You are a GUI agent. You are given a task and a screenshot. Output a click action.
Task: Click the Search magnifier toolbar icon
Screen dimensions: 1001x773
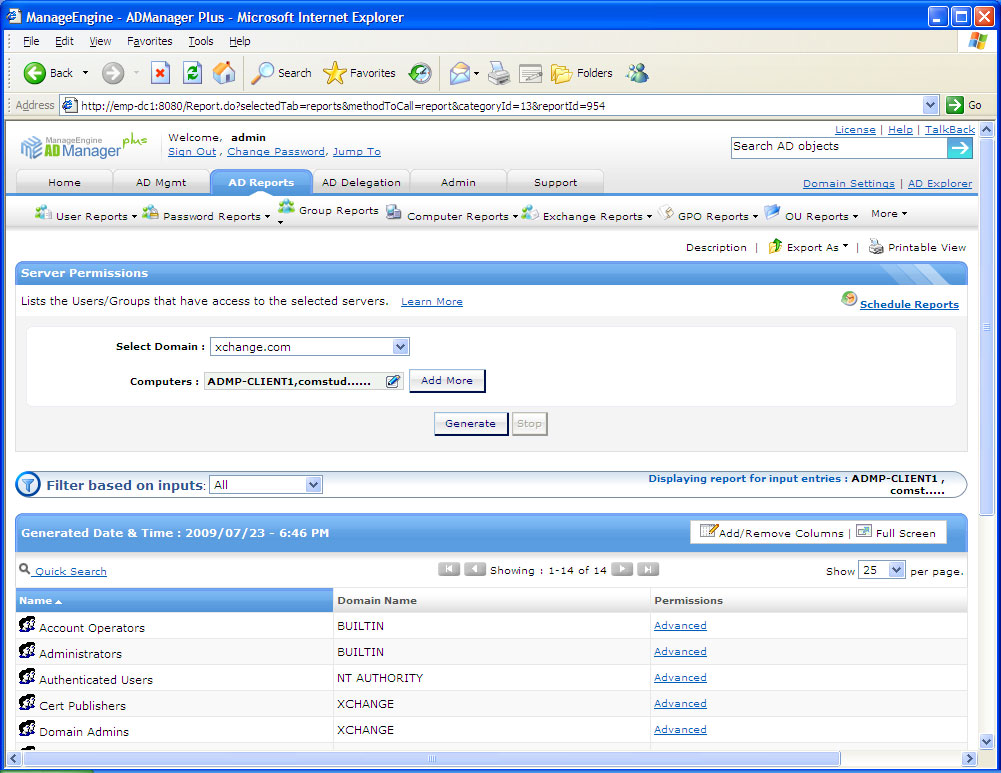point(262,73)
